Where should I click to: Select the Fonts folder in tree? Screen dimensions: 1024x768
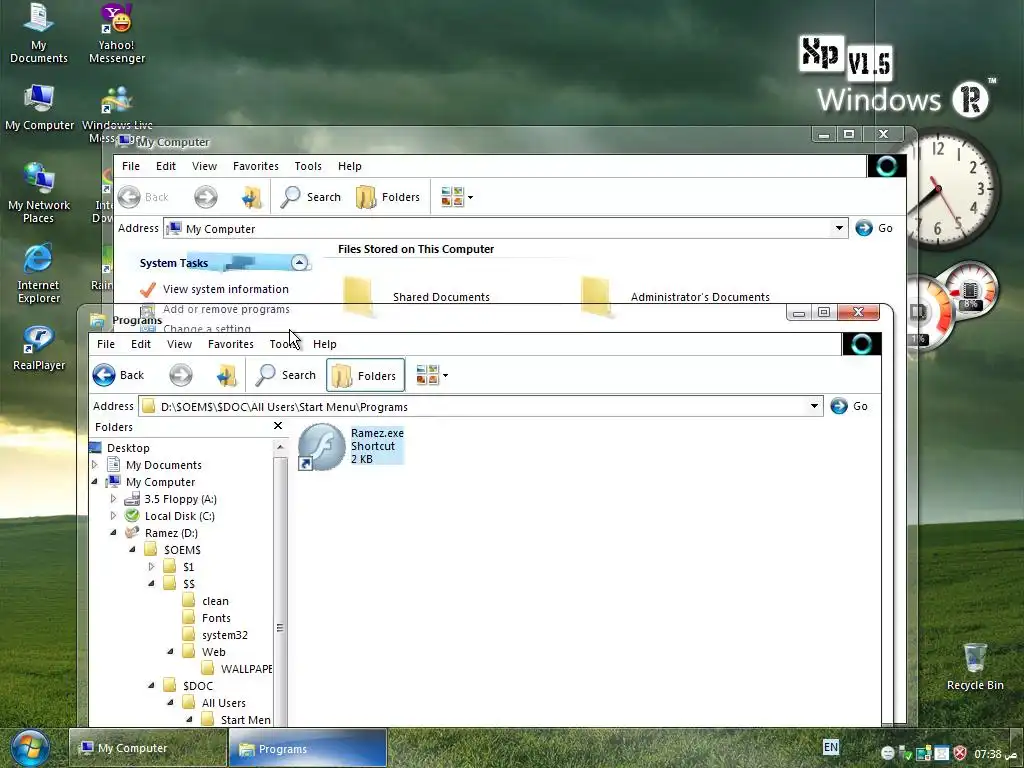216,618
